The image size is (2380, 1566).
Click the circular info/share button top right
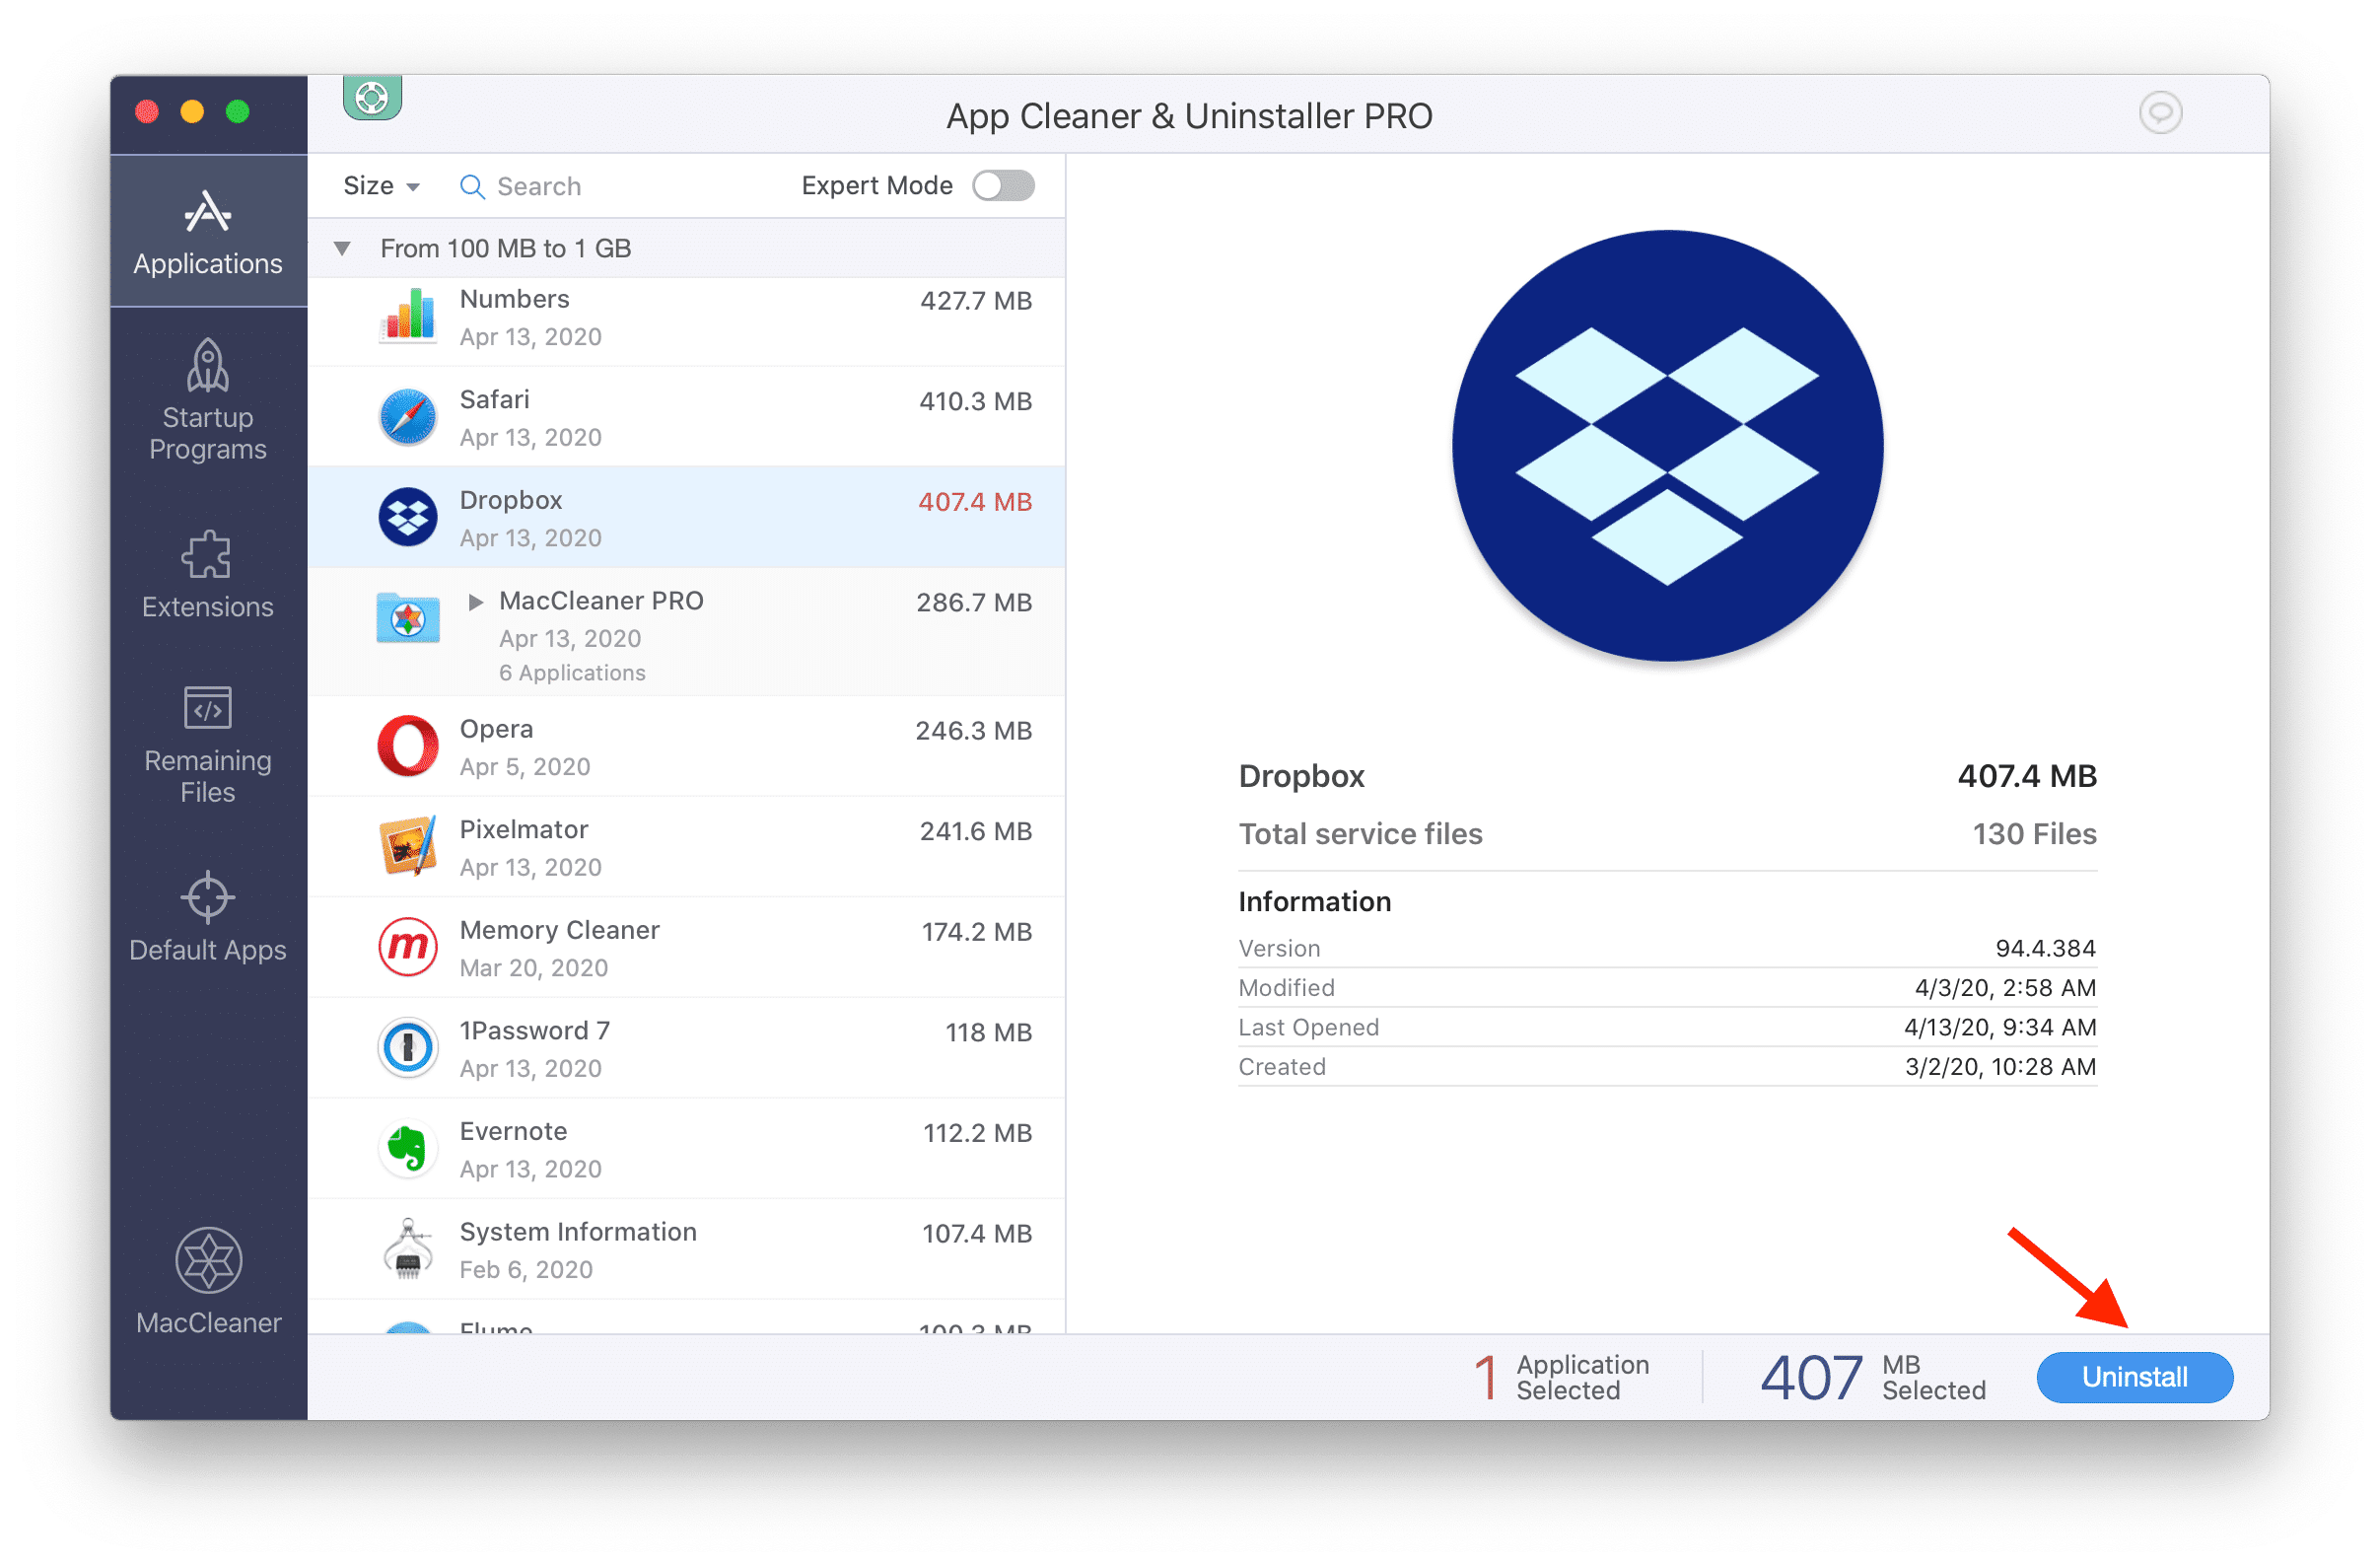click(2161, 113)
